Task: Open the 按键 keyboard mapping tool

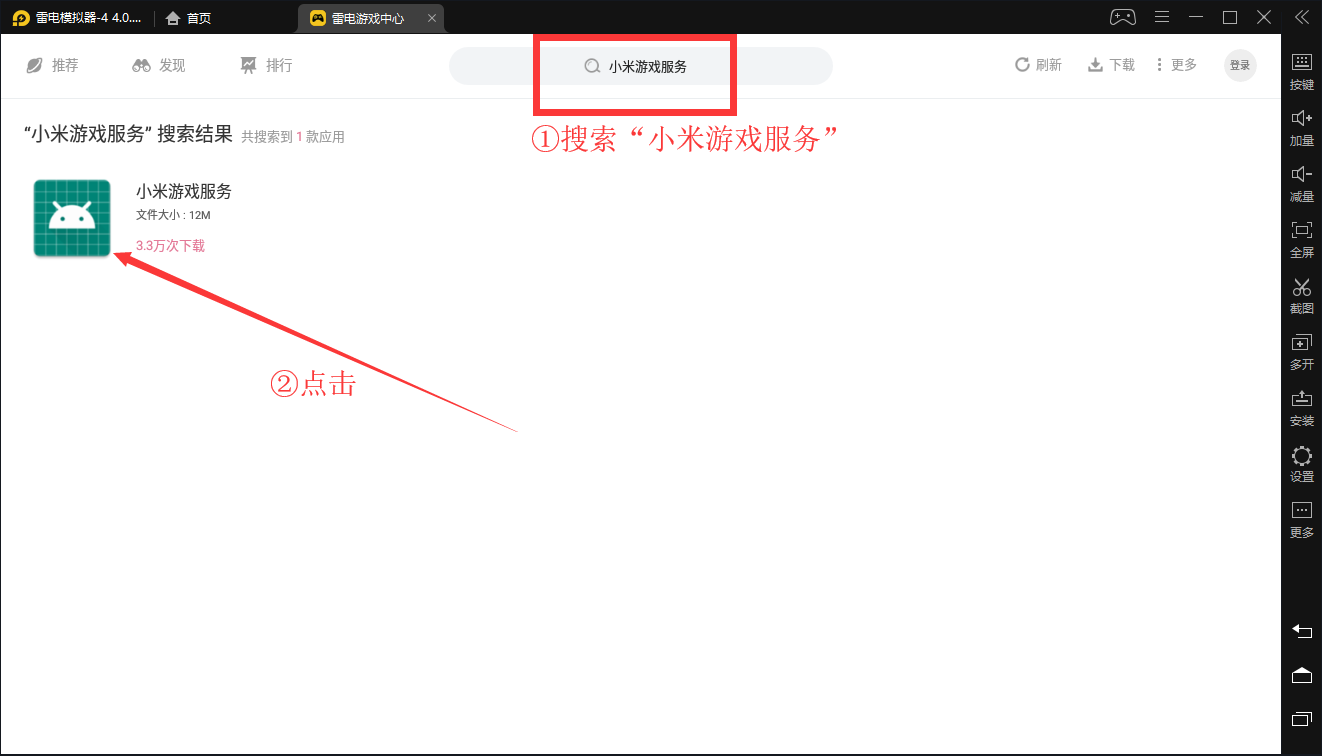Action: 1301,71
